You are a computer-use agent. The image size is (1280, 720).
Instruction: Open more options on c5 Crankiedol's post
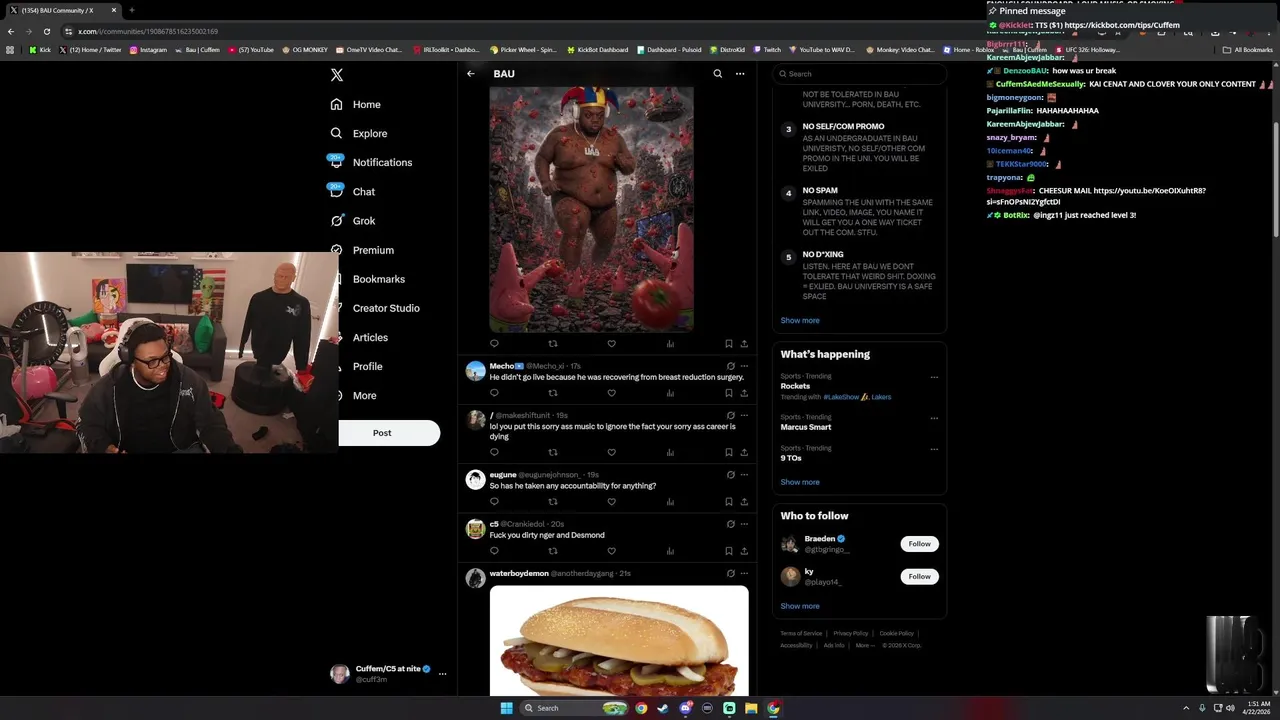[744, 524]
